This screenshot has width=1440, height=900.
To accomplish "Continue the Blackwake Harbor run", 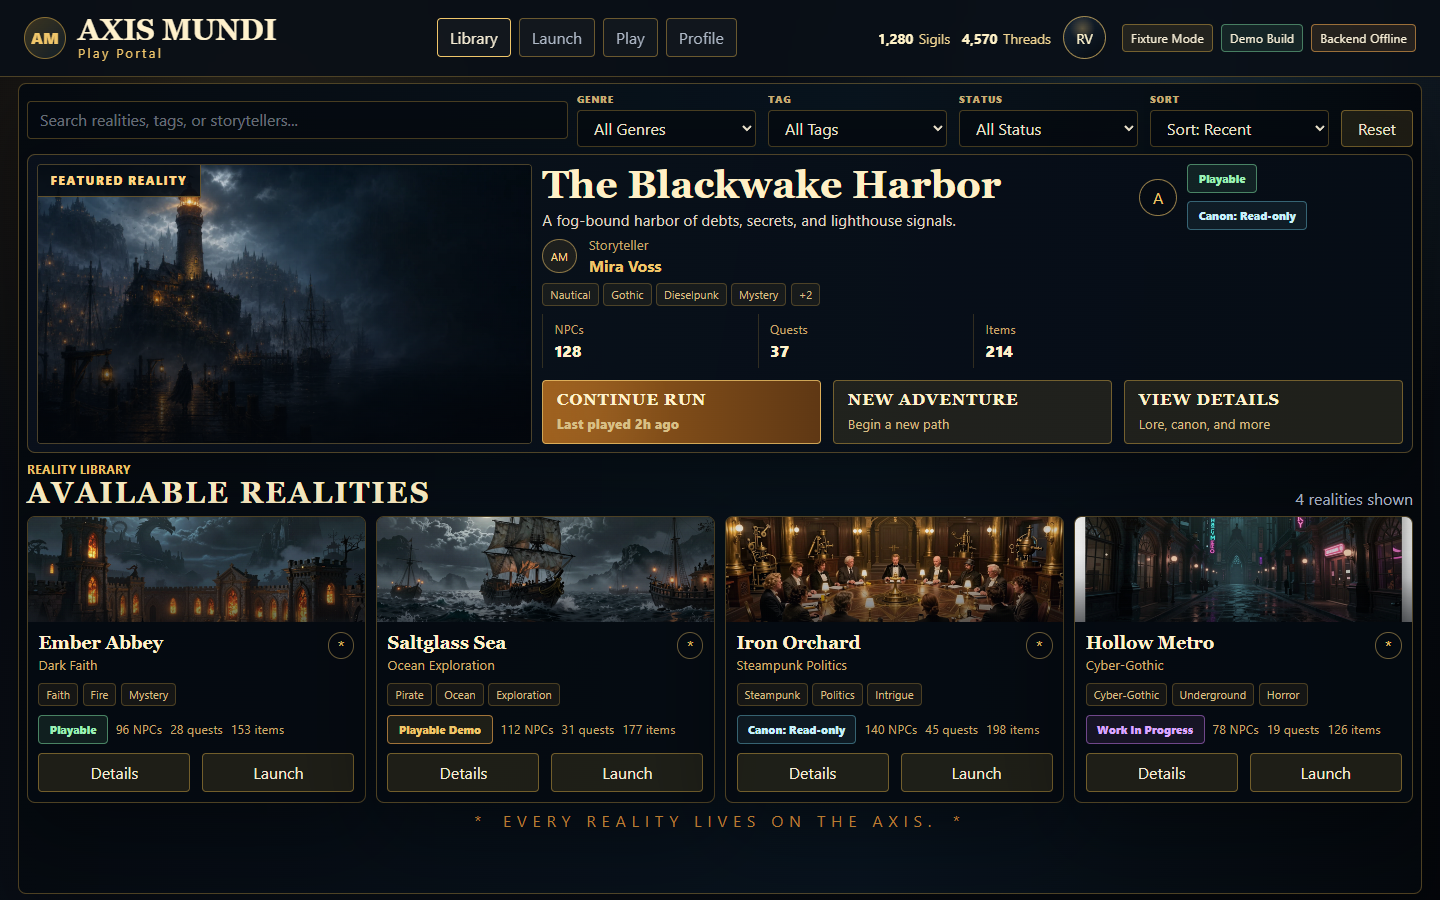I will point(681,412).
